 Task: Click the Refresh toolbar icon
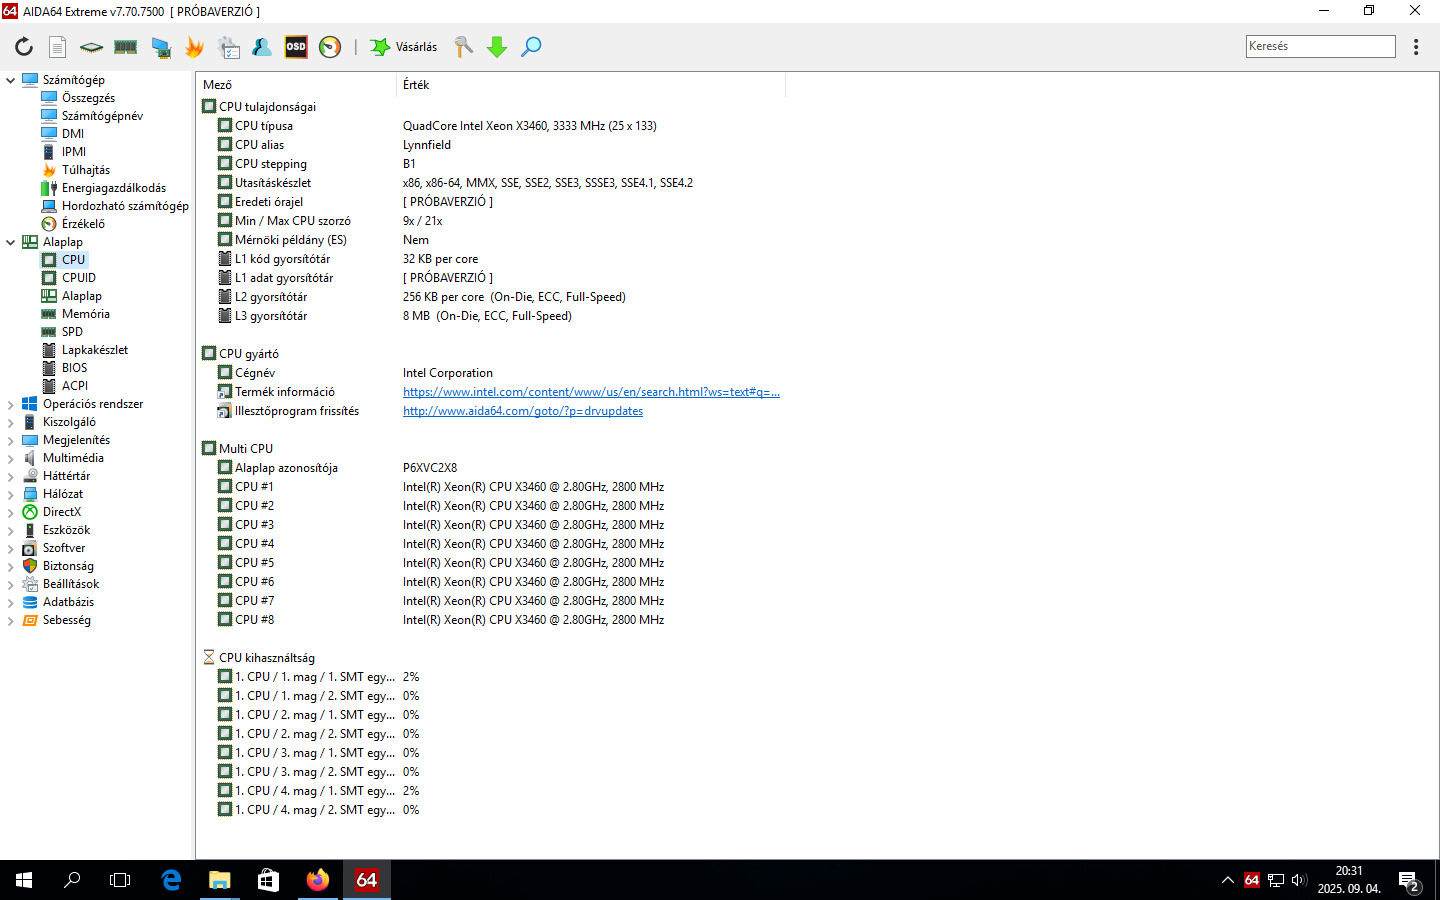(x=24, y=47)
